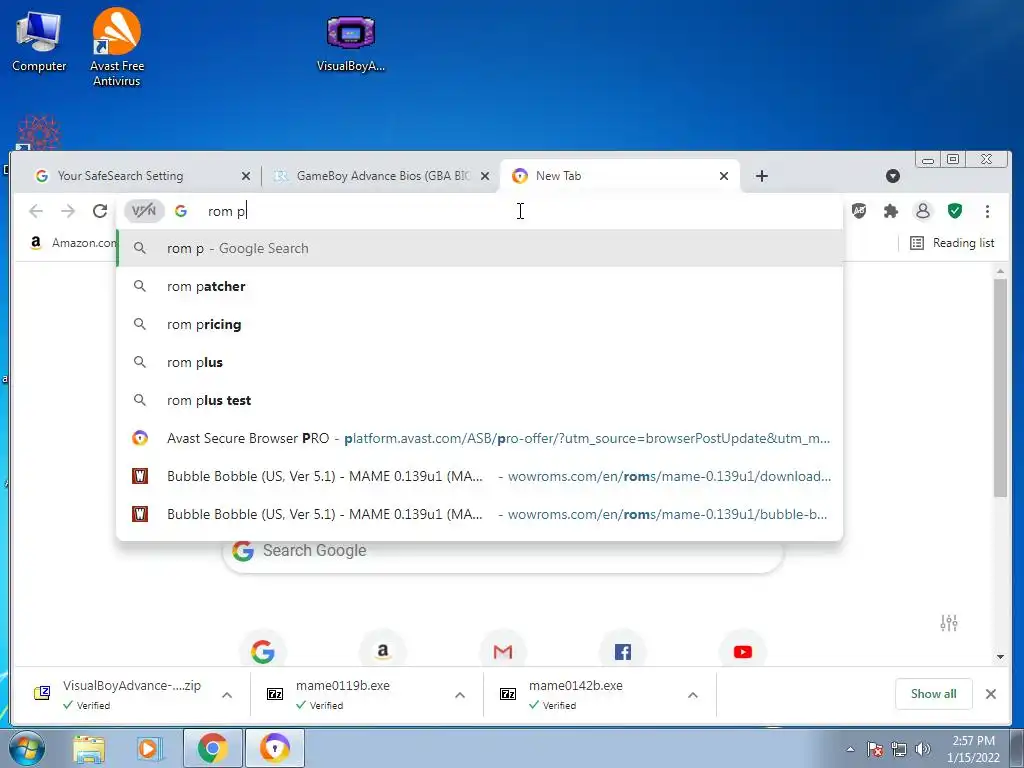
Task: Select the Avast Free Antivirus desktop icon
Action: coord(117,47)
